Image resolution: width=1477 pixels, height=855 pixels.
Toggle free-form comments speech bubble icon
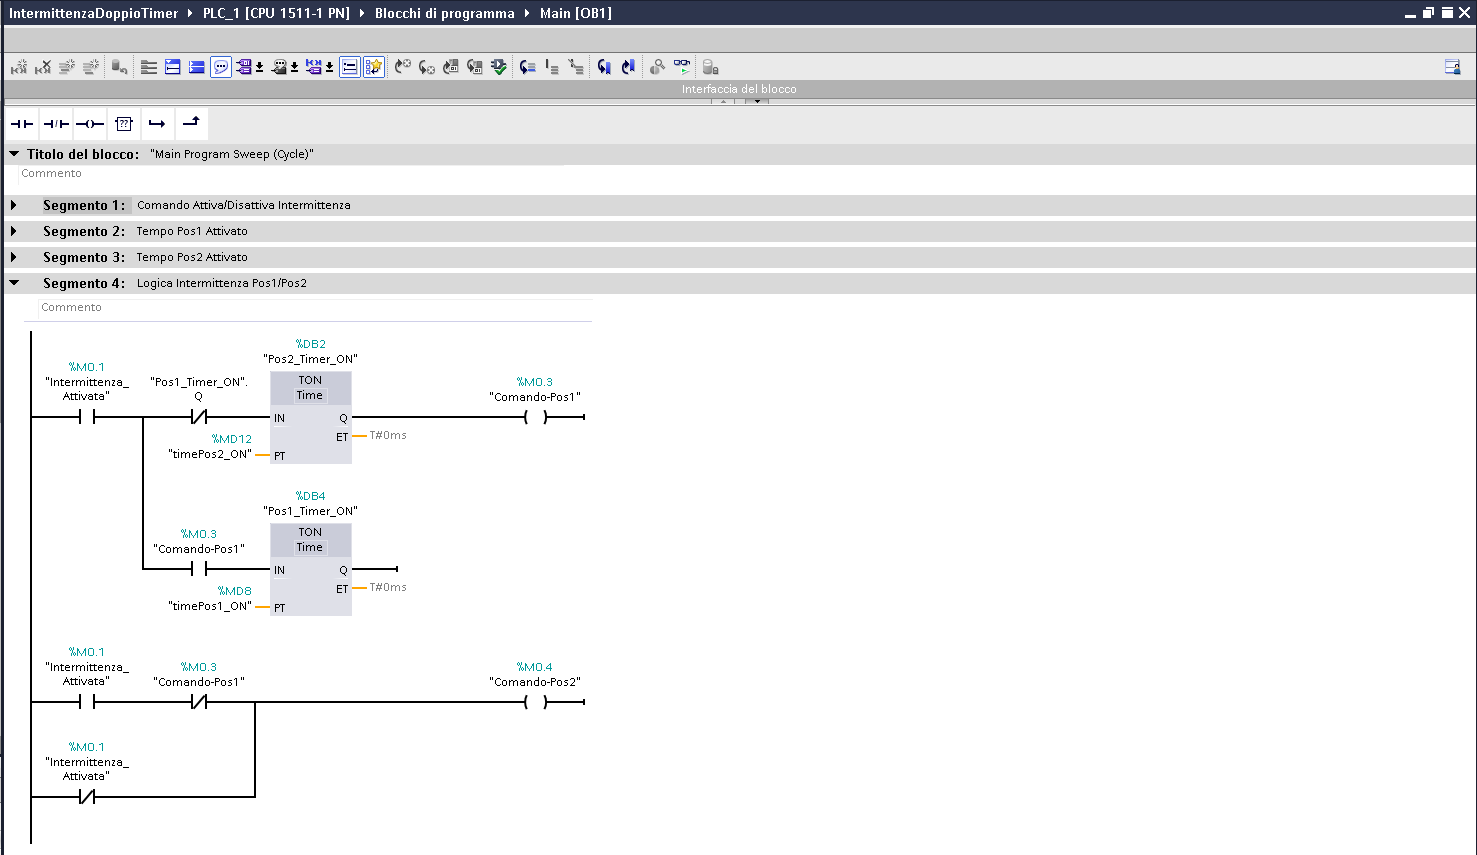click(x=221, y=67)
